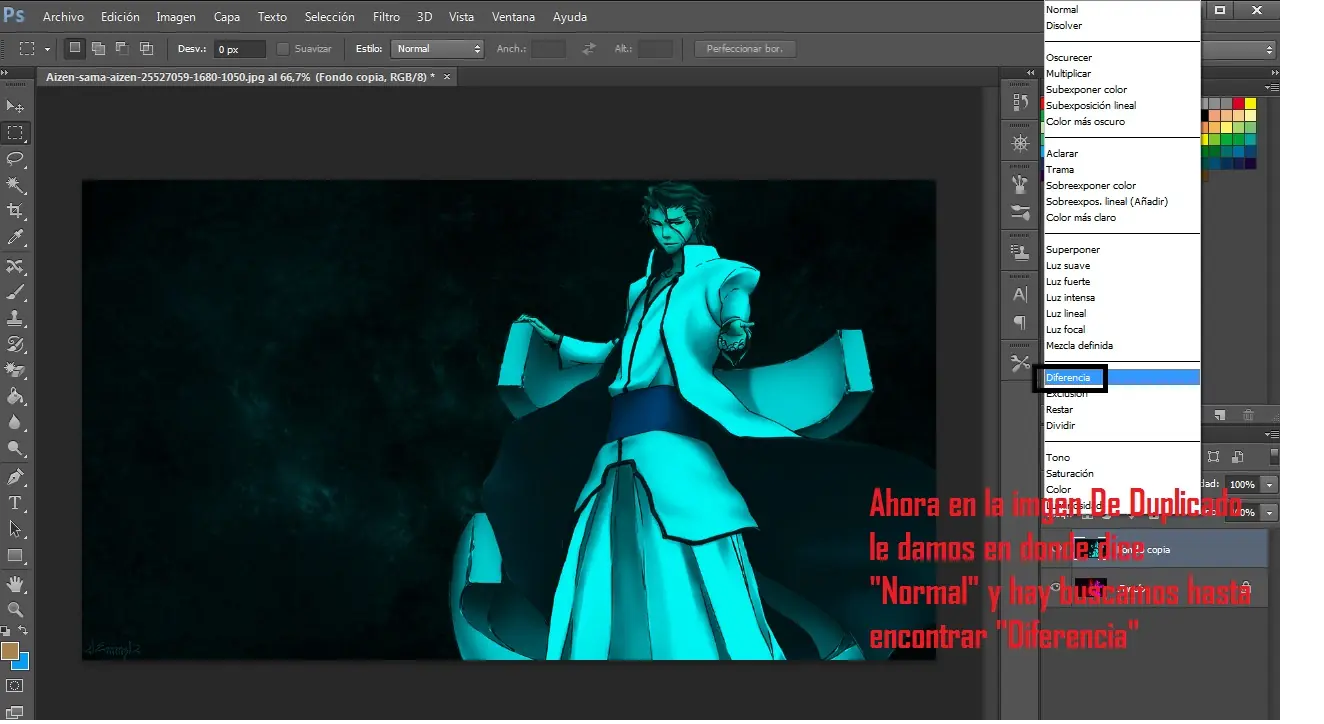Select the Rectangular Marquee tool in toolbox

point(15,132)
